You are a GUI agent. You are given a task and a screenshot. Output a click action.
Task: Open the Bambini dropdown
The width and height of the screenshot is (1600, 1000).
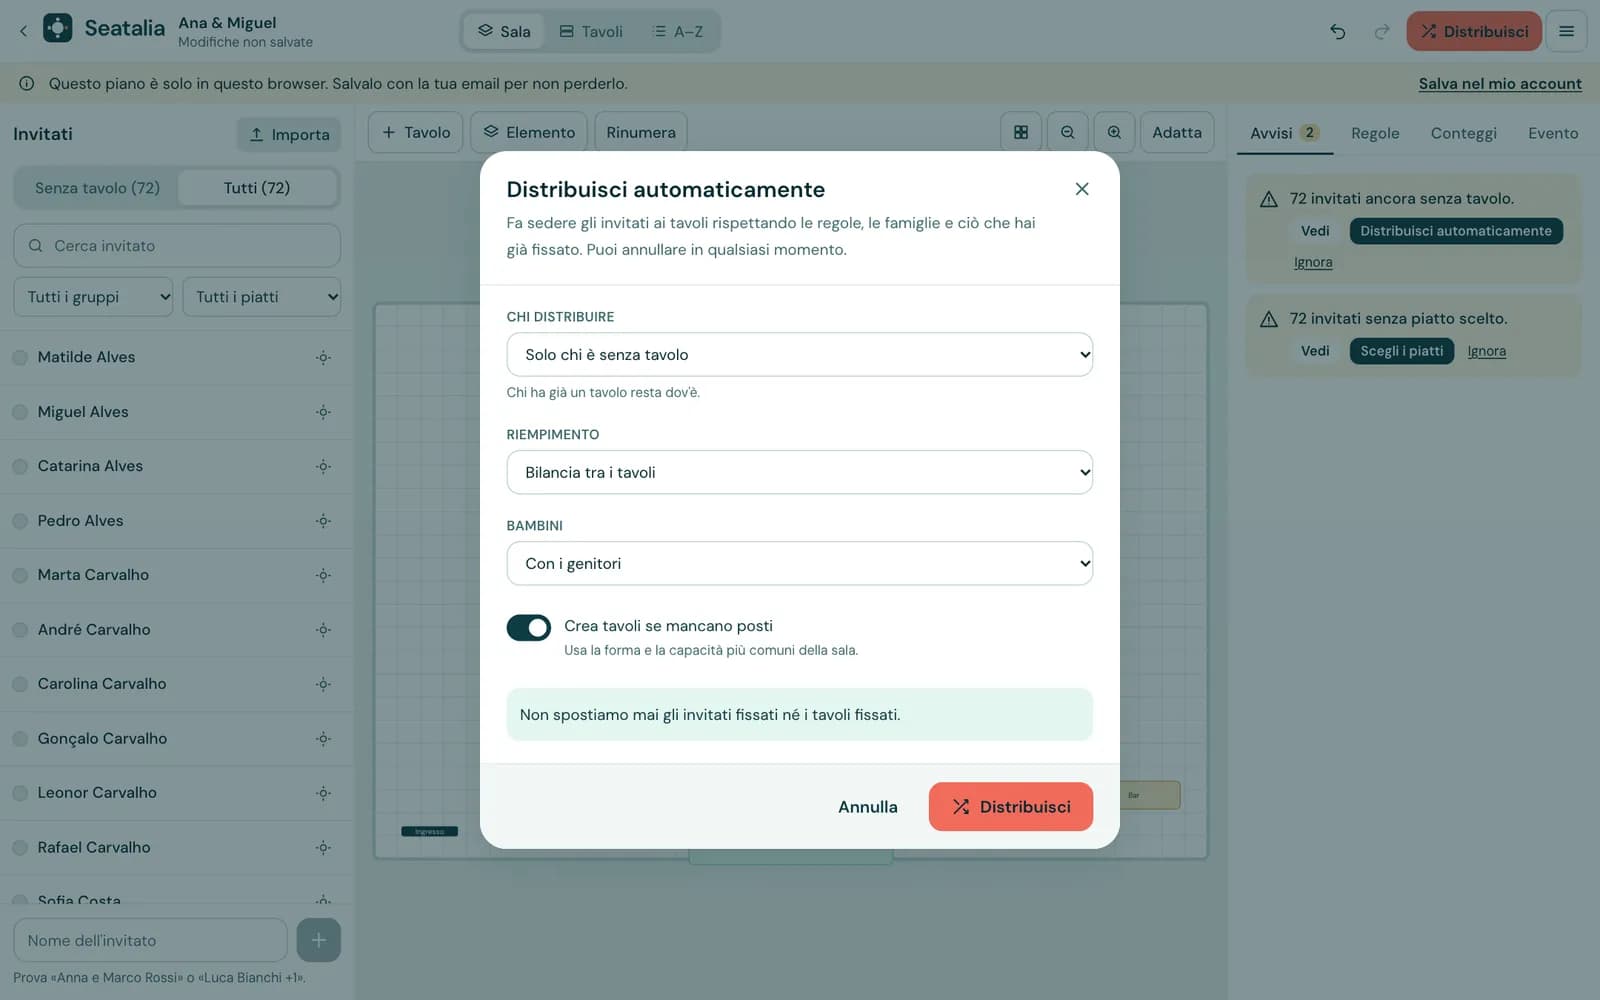(x=799, y=563)
